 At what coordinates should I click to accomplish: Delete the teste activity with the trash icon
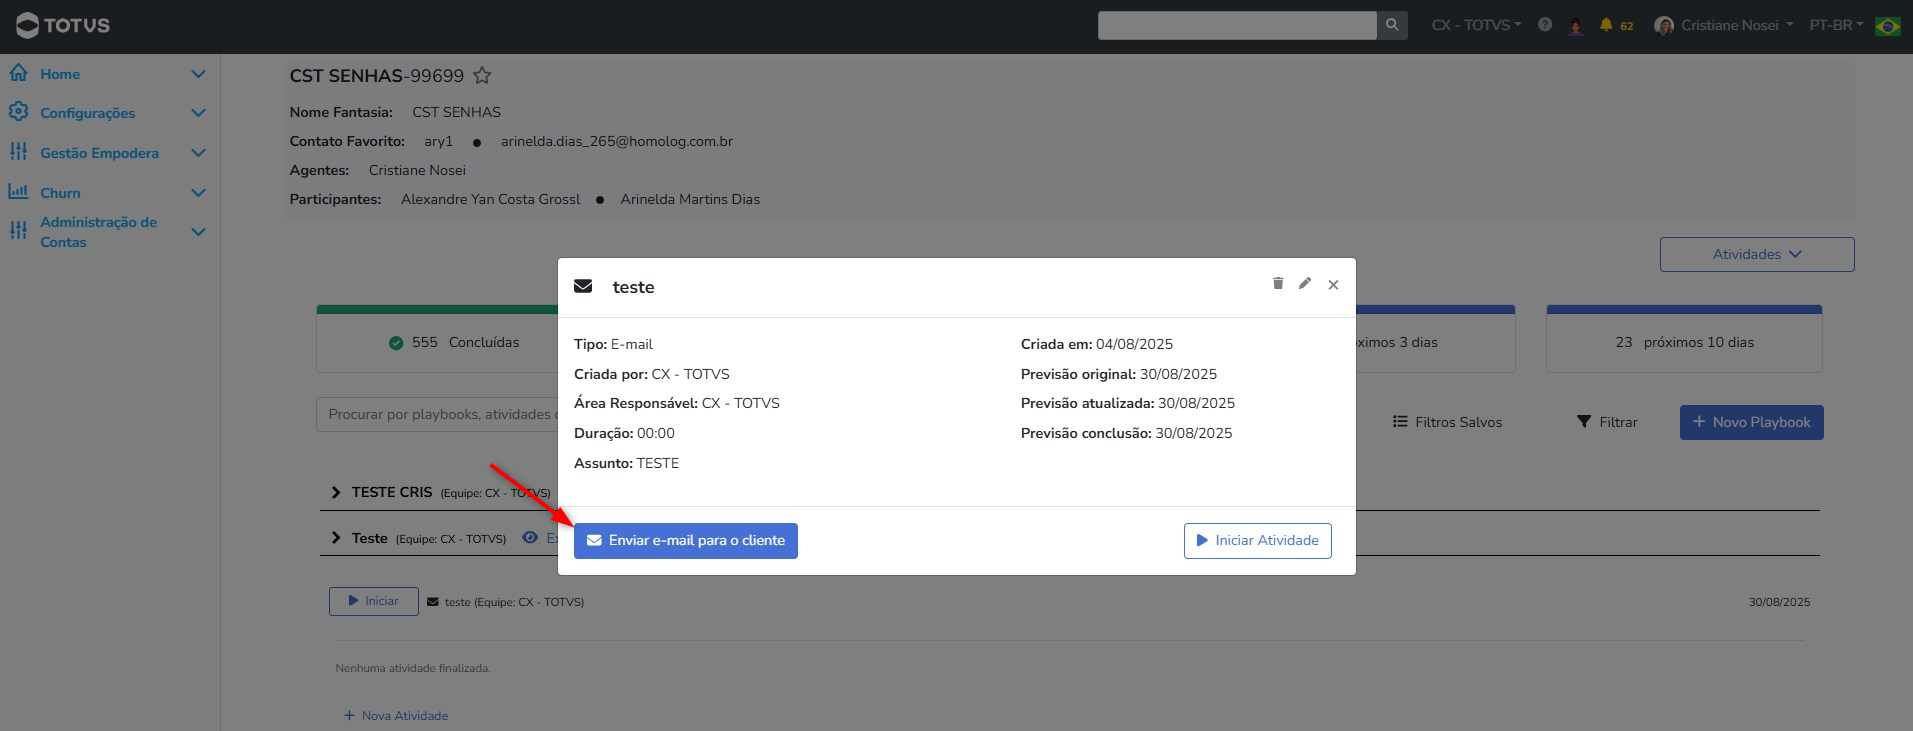(1278, 284)
